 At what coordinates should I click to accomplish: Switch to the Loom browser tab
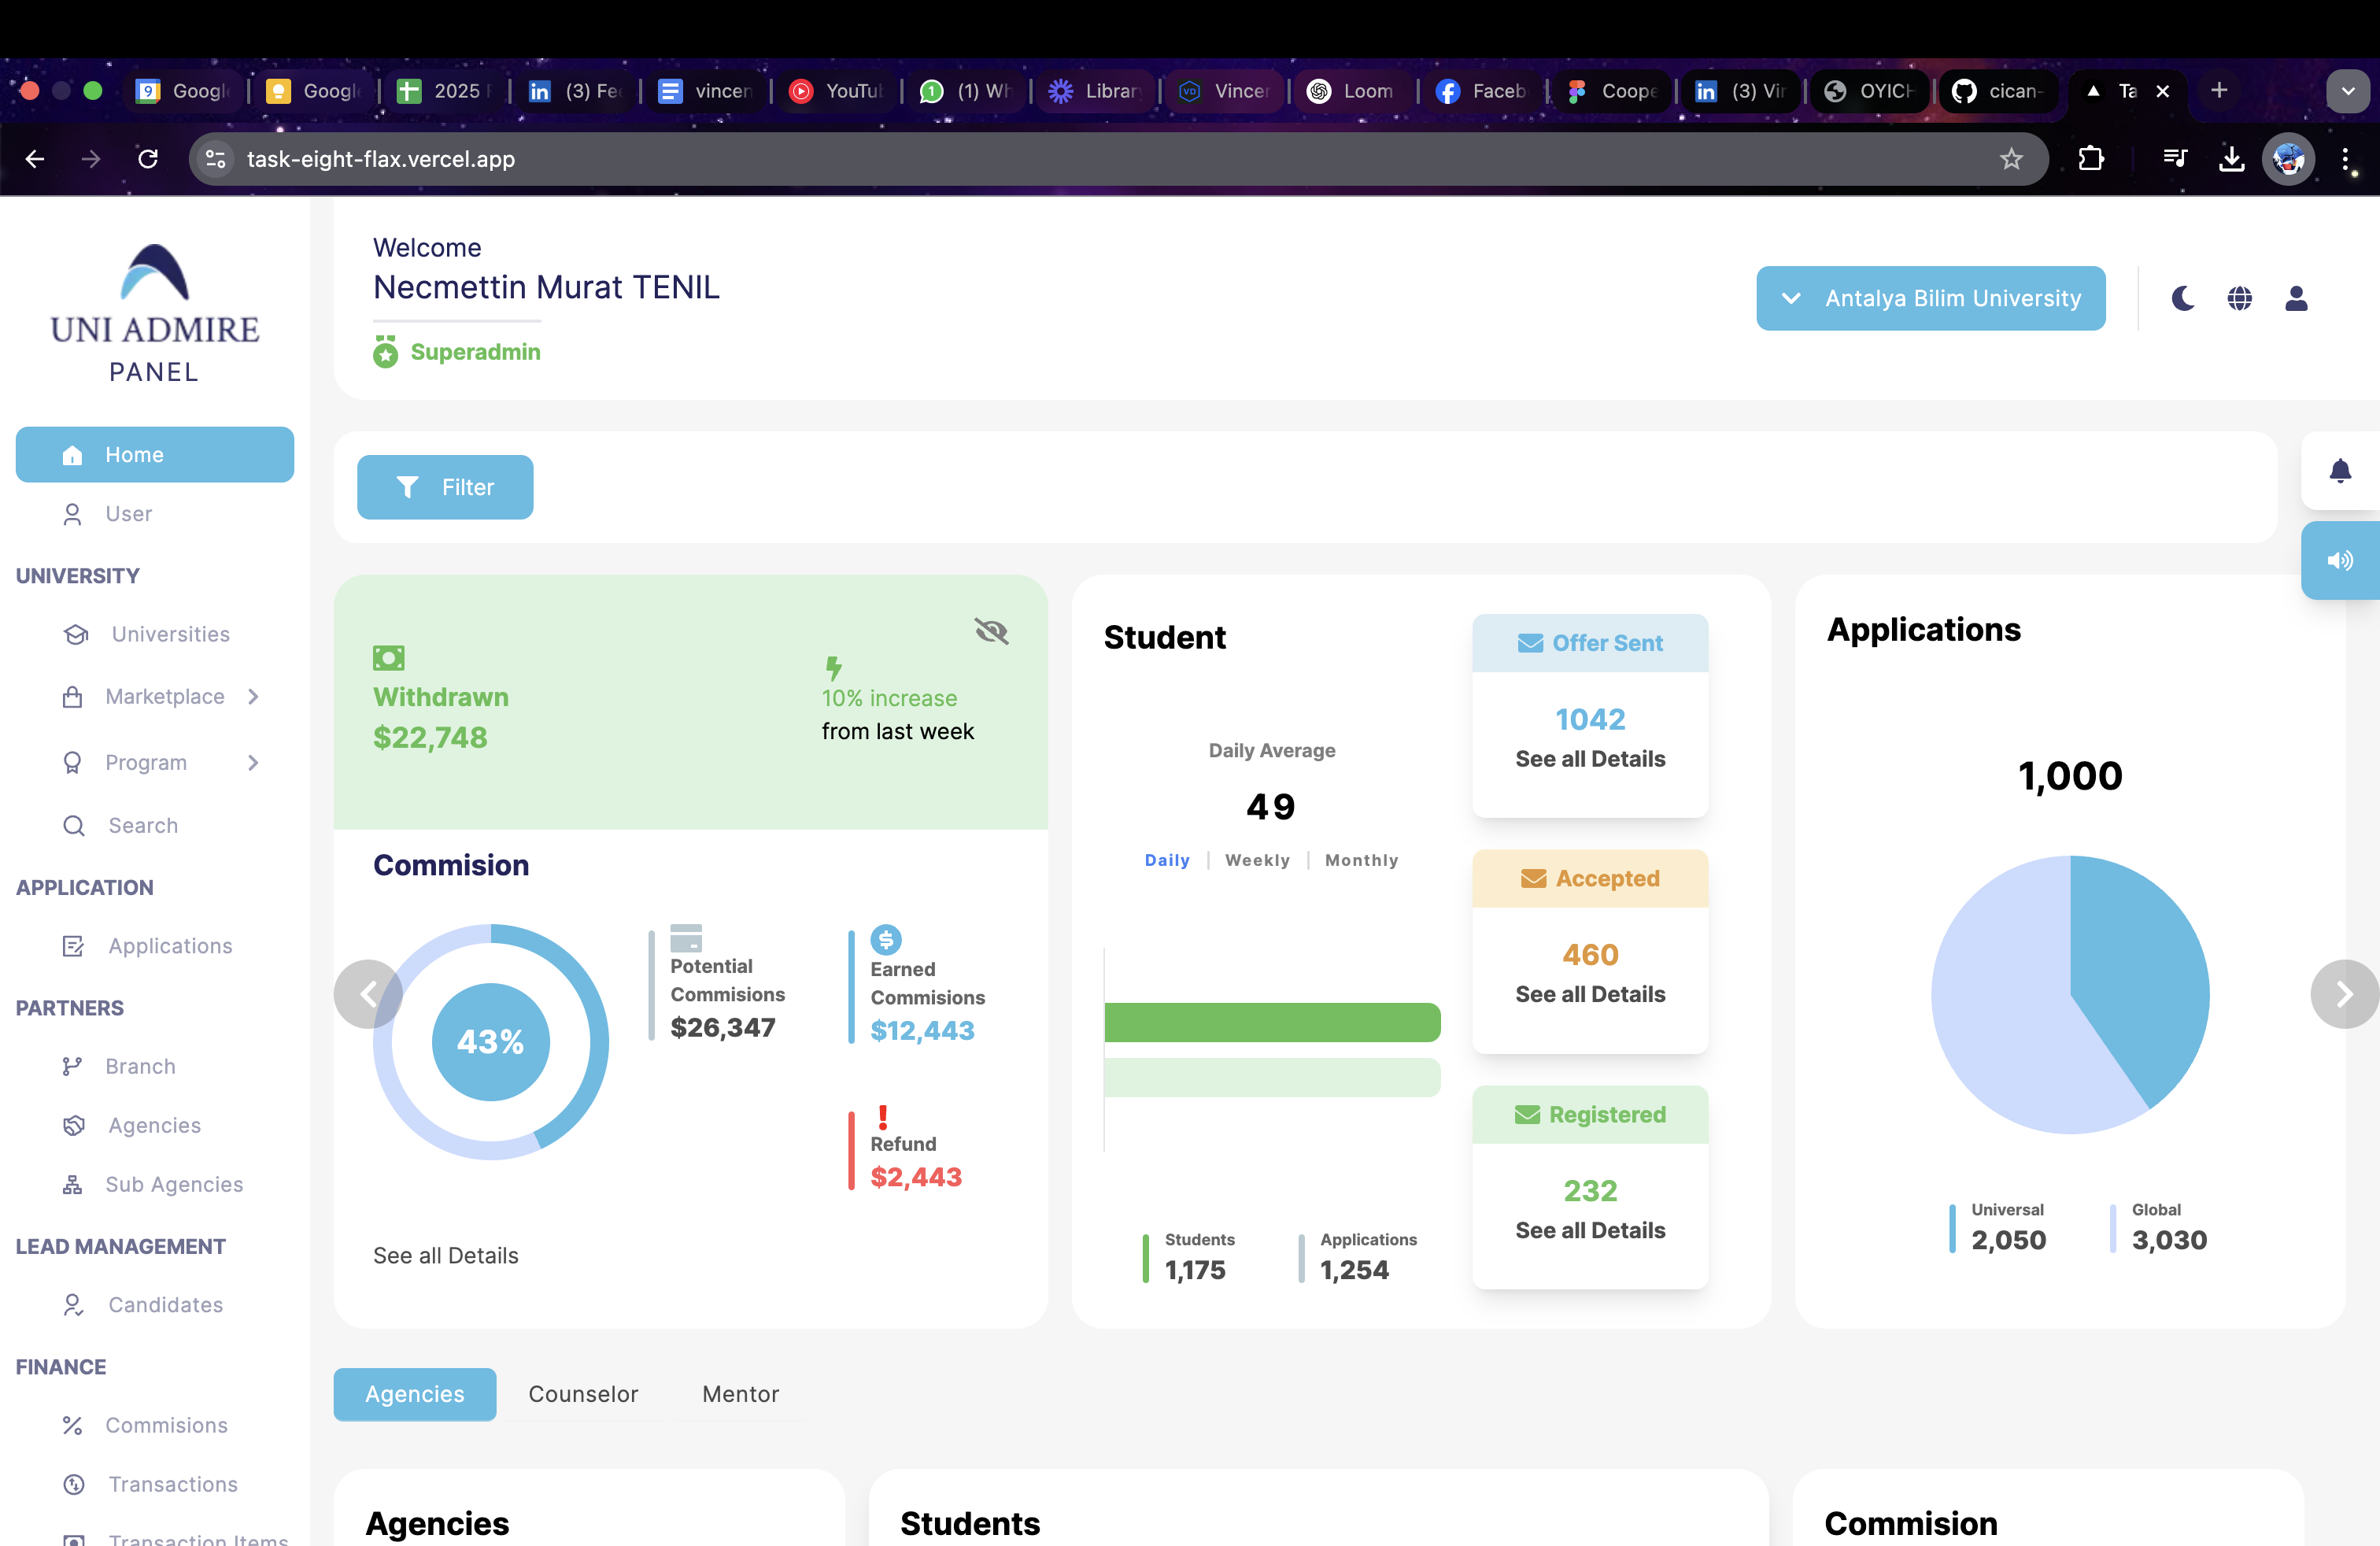(x=1352, y=91)
